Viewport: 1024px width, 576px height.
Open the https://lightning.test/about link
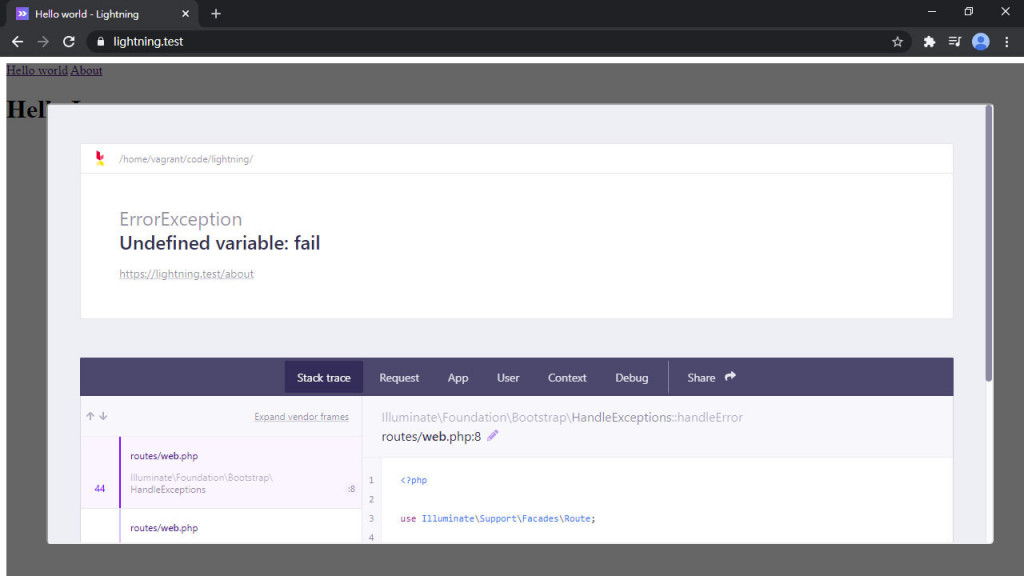[x=186, y=274]
